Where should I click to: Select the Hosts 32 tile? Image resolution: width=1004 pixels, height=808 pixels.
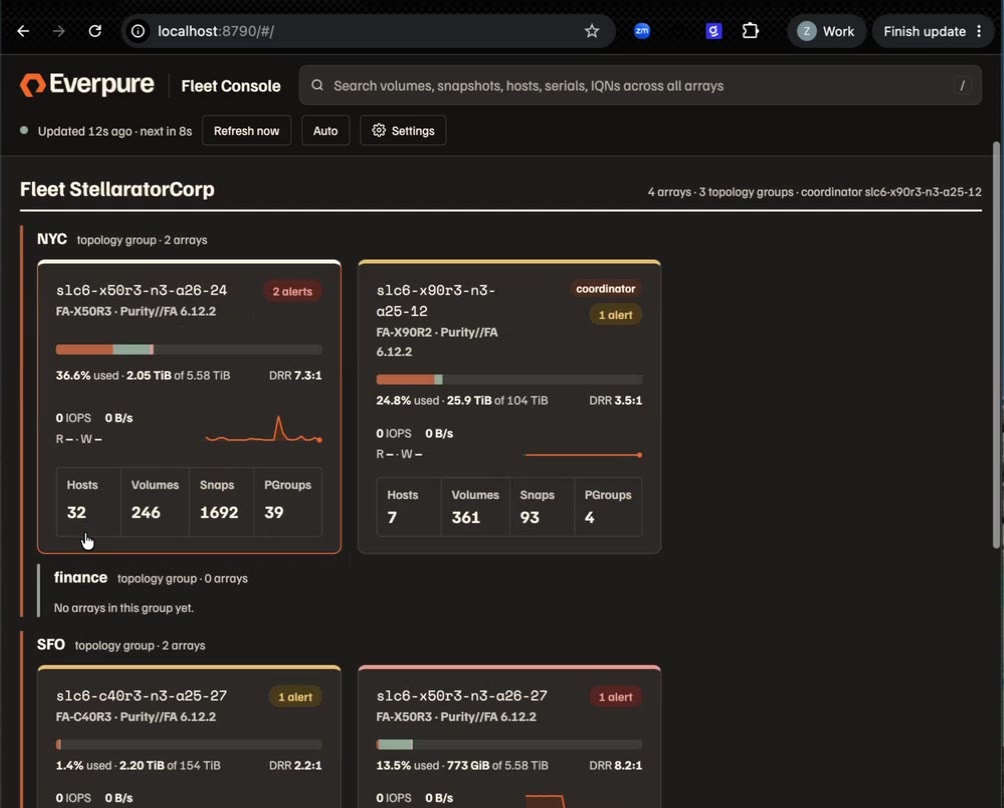coord(88,502)
